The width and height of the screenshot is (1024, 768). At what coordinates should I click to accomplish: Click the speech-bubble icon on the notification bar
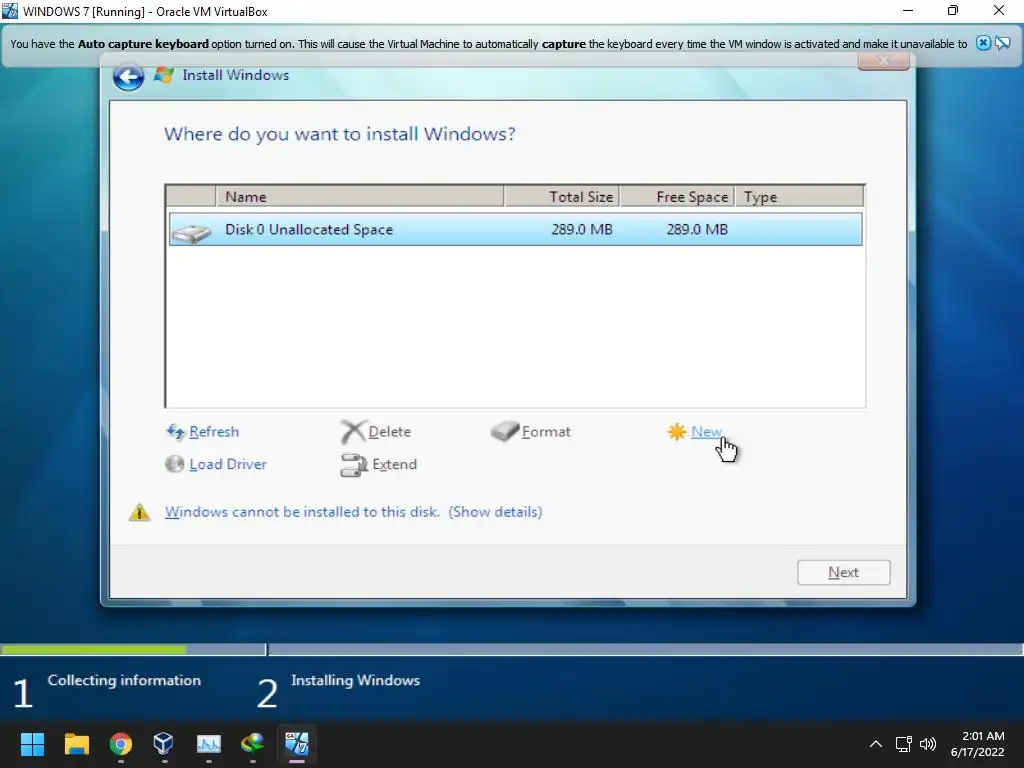coord(1002,43)
